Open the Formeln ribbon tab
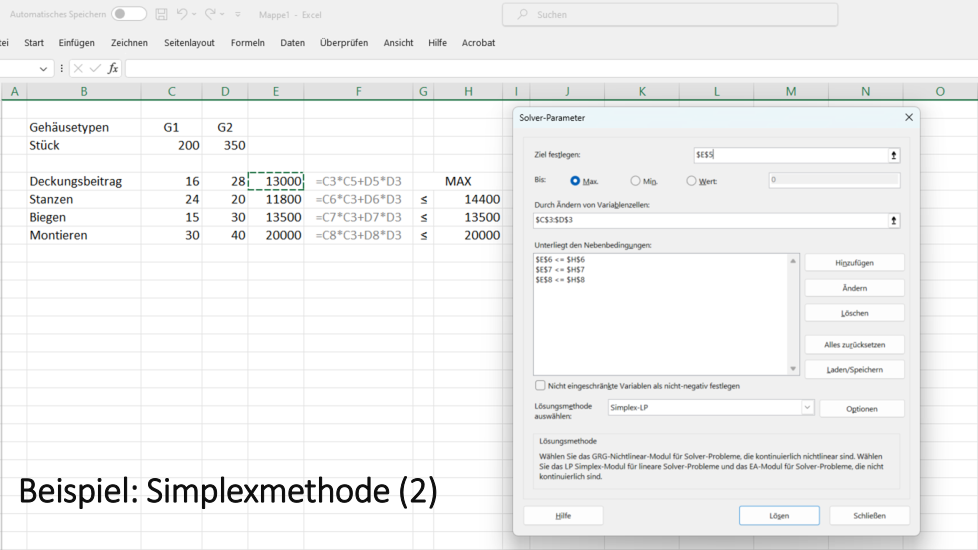 tap(247, 43)
